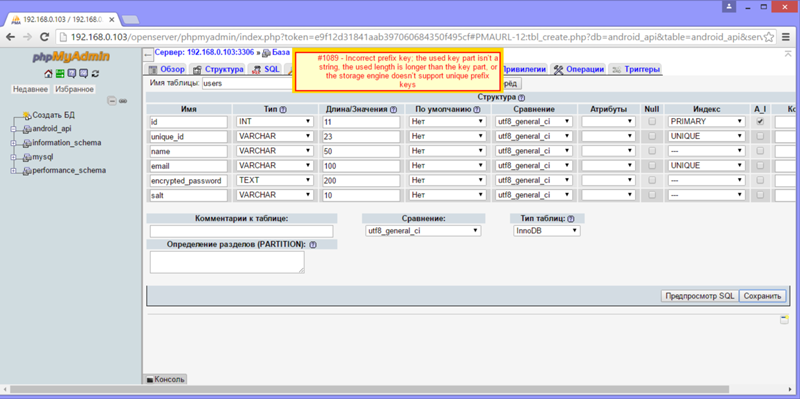Open По умолчанию dropdown for name row
The height and width of the screenshot is (399, 800).
tap(447, 151)
